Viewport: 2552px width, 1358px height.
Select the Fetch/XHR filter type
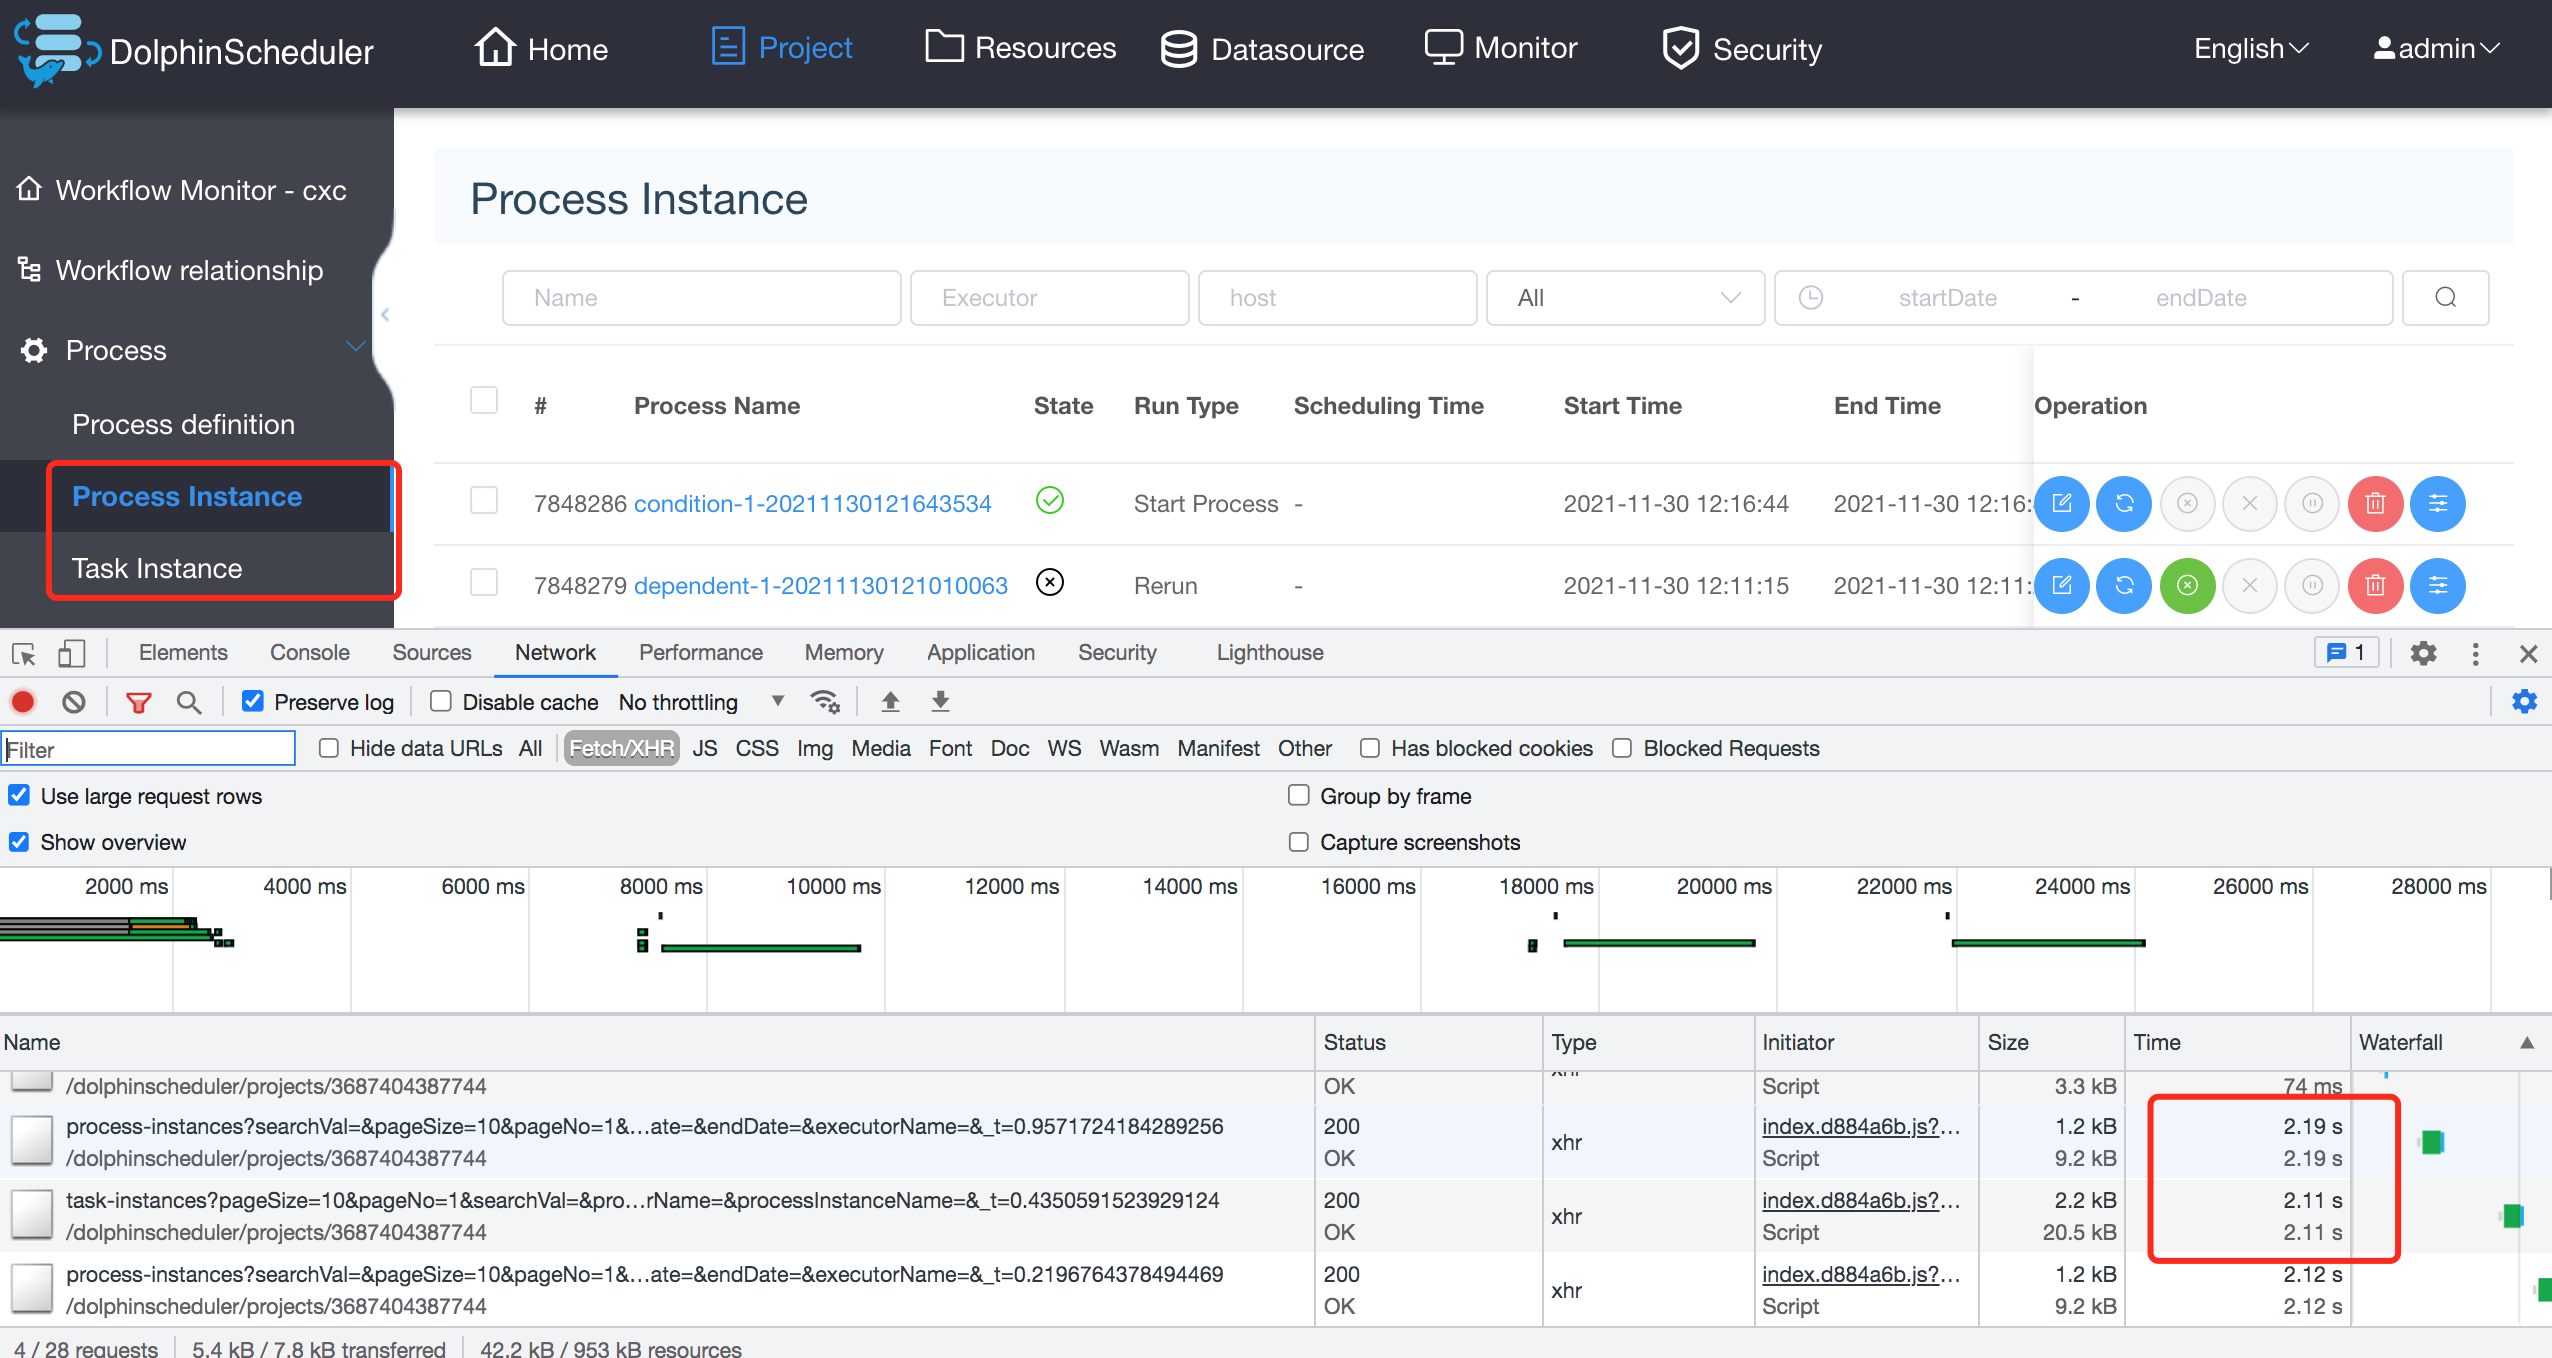click(621, 748)
